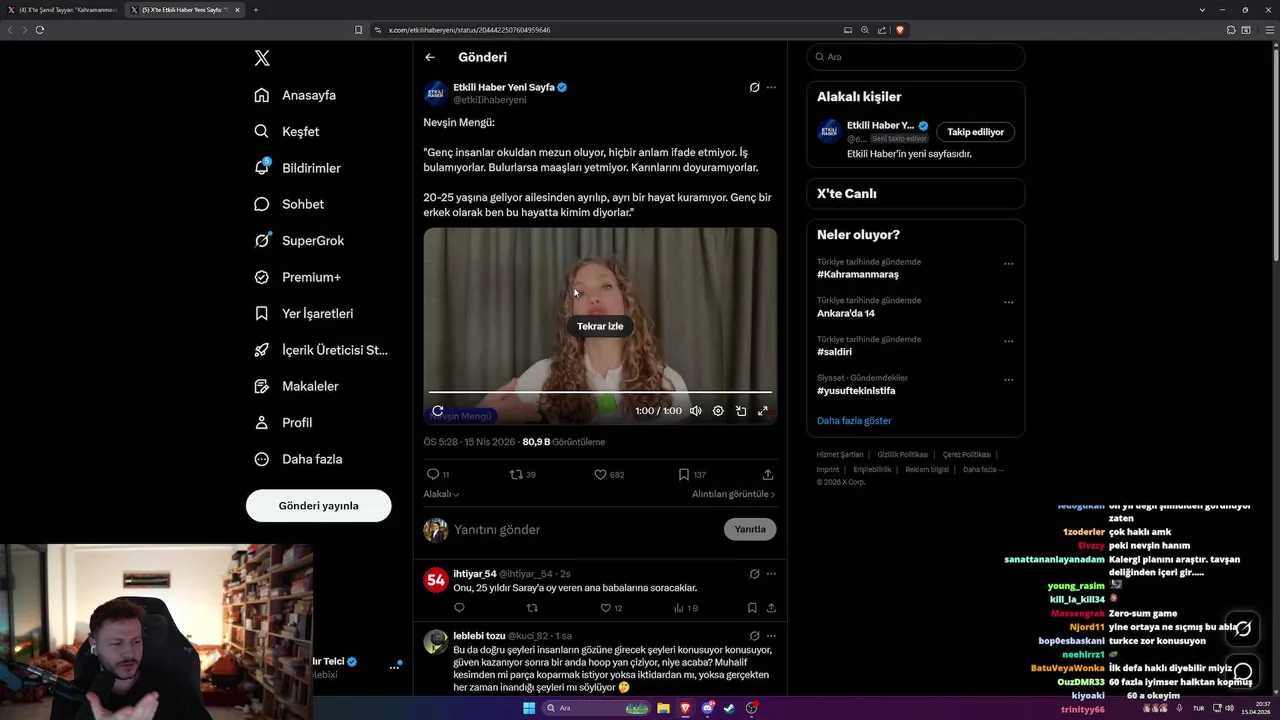The height and width of the screenshot is (720, 1280).
Task: Open a new browser tab
Action: (256, 10)
